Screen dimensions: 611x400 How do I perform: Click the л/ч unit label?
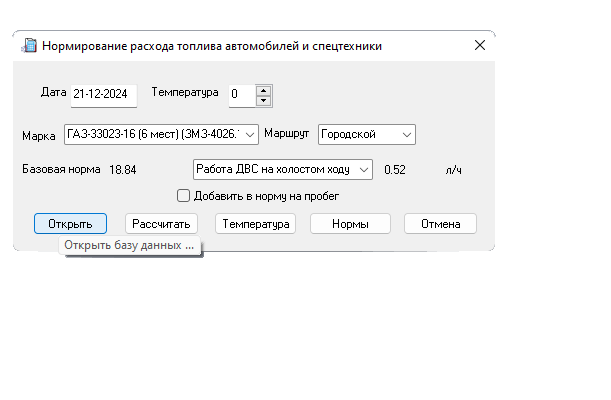(x=454, y=170)
